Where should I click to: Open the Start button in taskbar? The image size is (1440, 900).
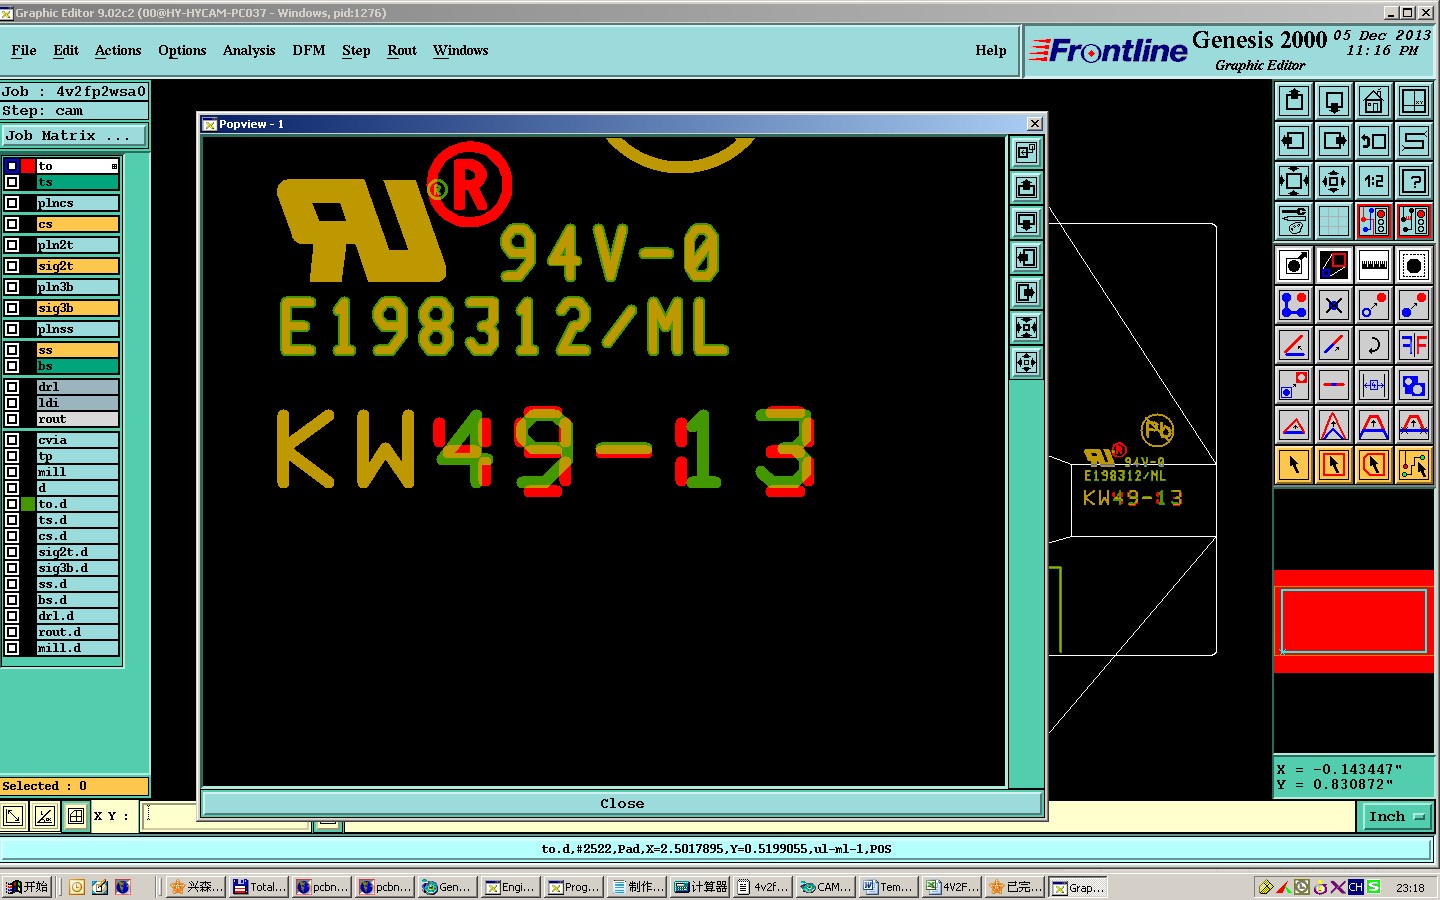27,887
